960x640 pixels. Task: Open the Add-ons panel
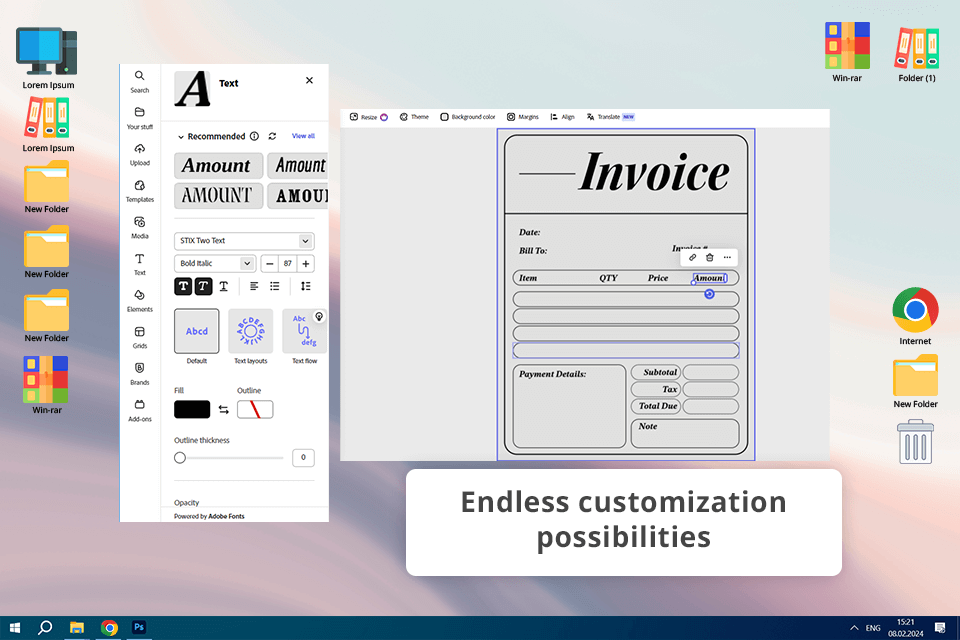[140, 410]
